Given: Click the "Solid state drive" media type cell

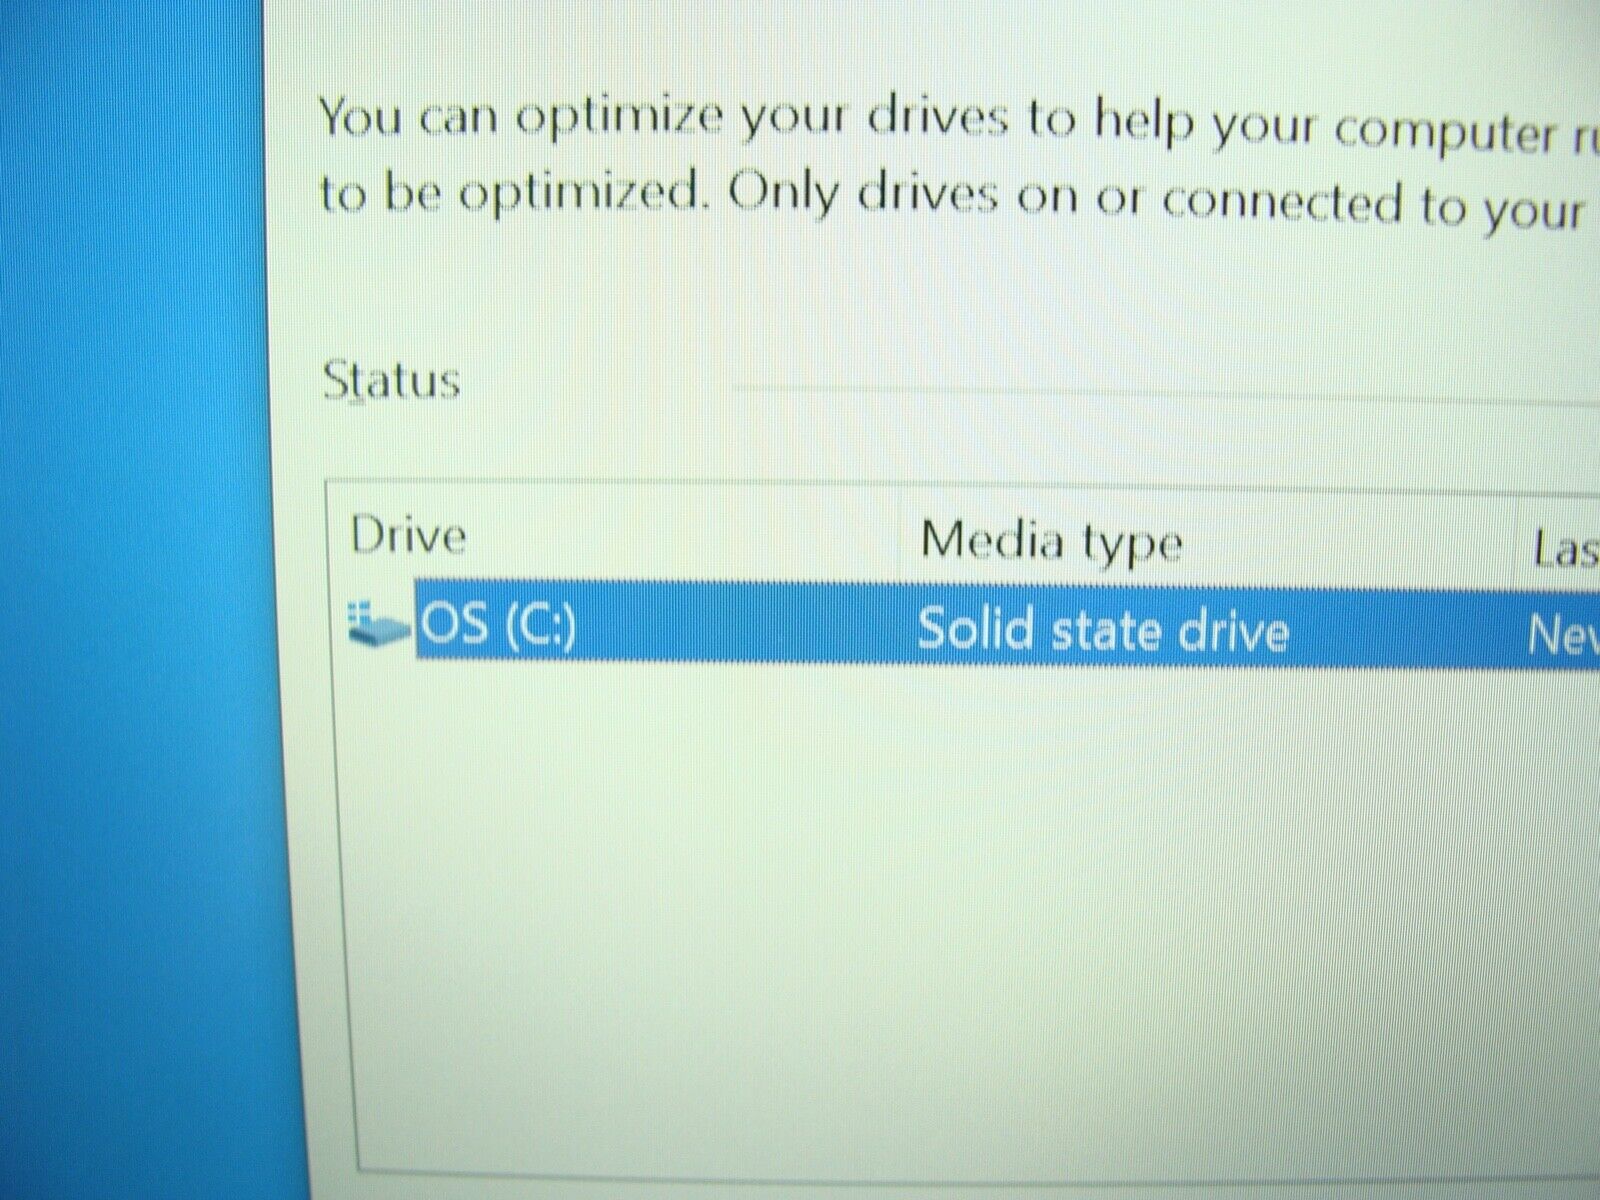Looking at the screenshot, I should pyautogui.click(x=1103, y=630).
